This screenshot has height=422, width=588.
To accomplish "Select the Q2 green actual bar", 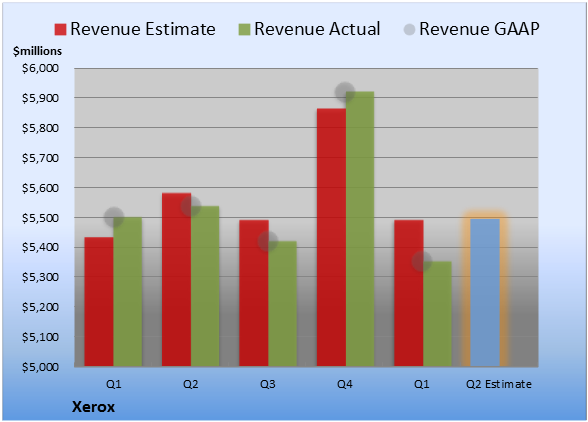I will click(x=205, y=286).
